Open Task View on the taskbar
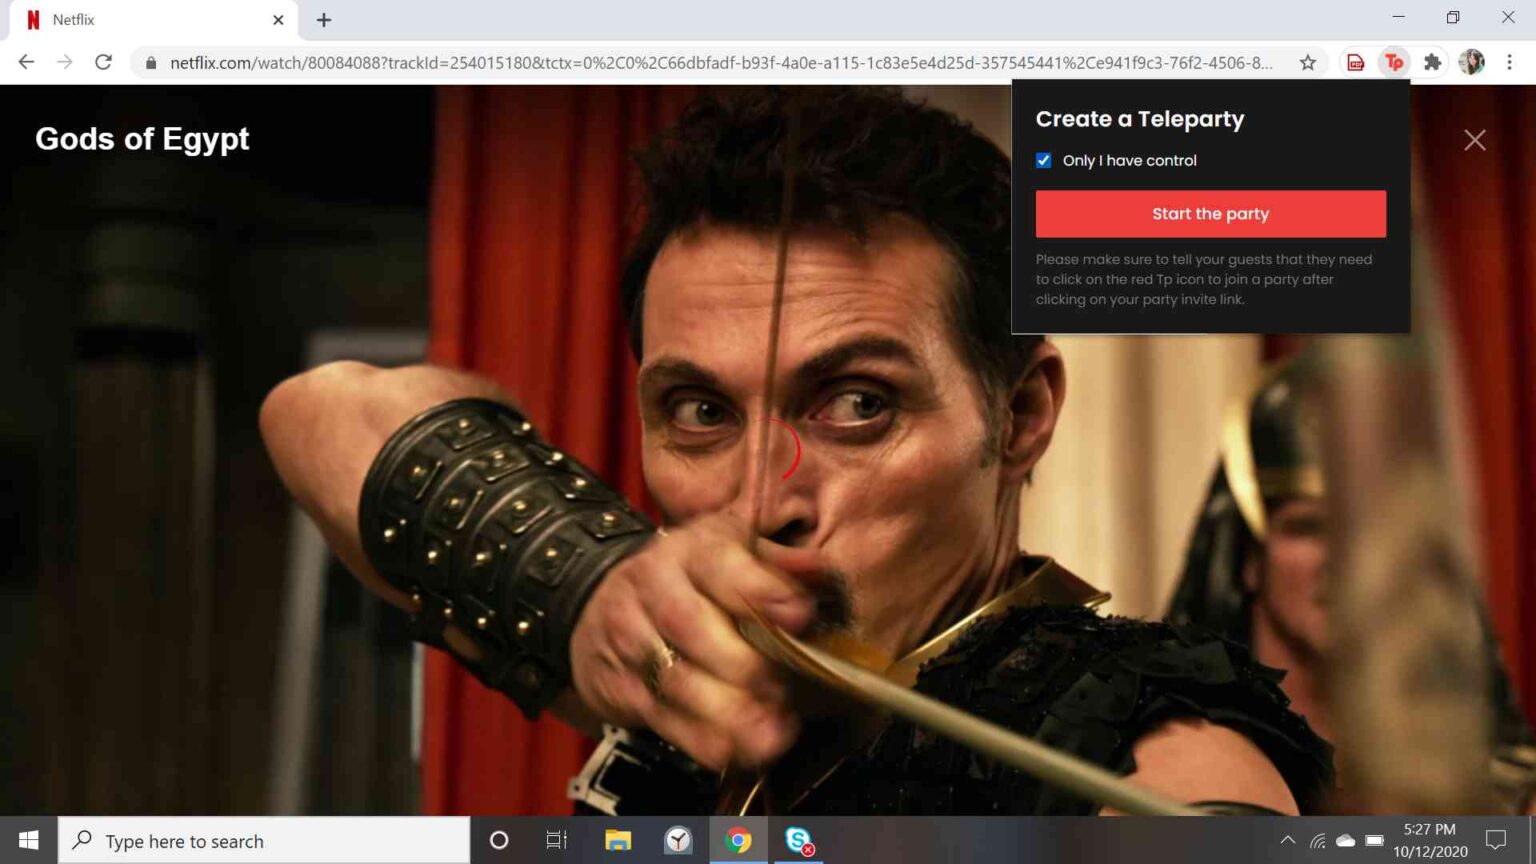Screen dimensions: 1536x864 click(x=557, y=841)
